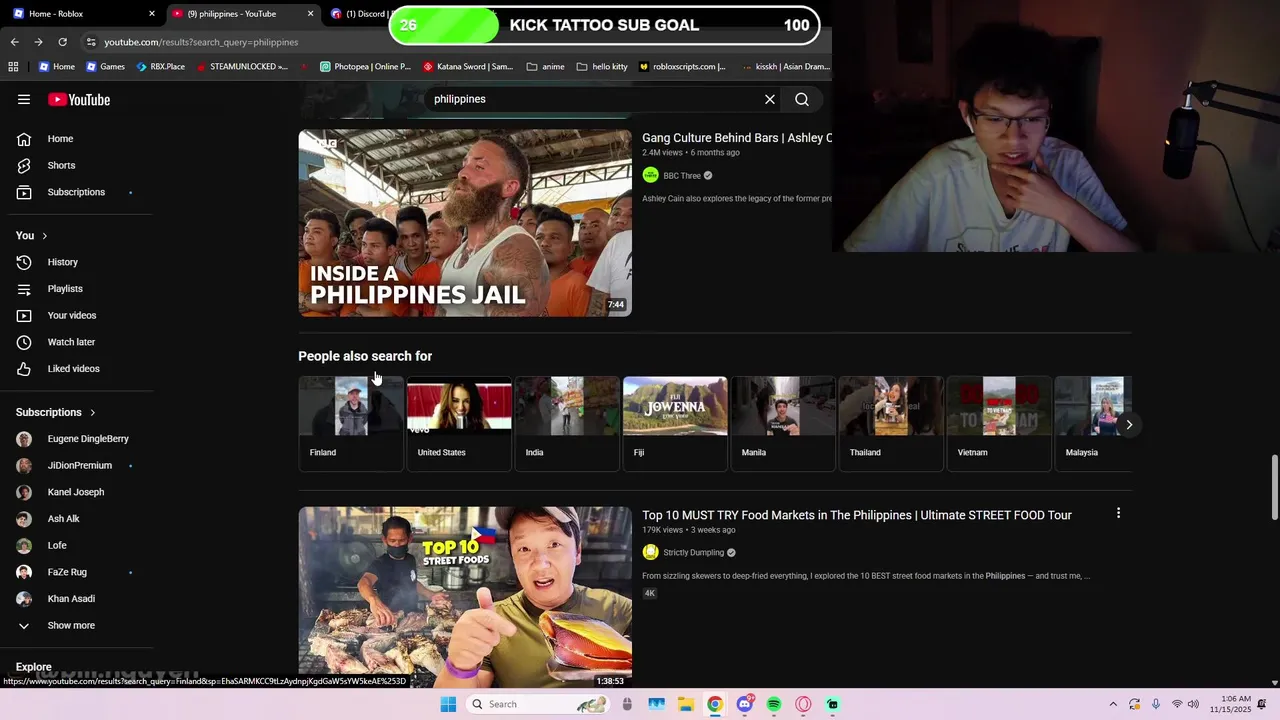
Task: Open Top 10 MUST TRY Food Markets title
Action: [857, 515]
